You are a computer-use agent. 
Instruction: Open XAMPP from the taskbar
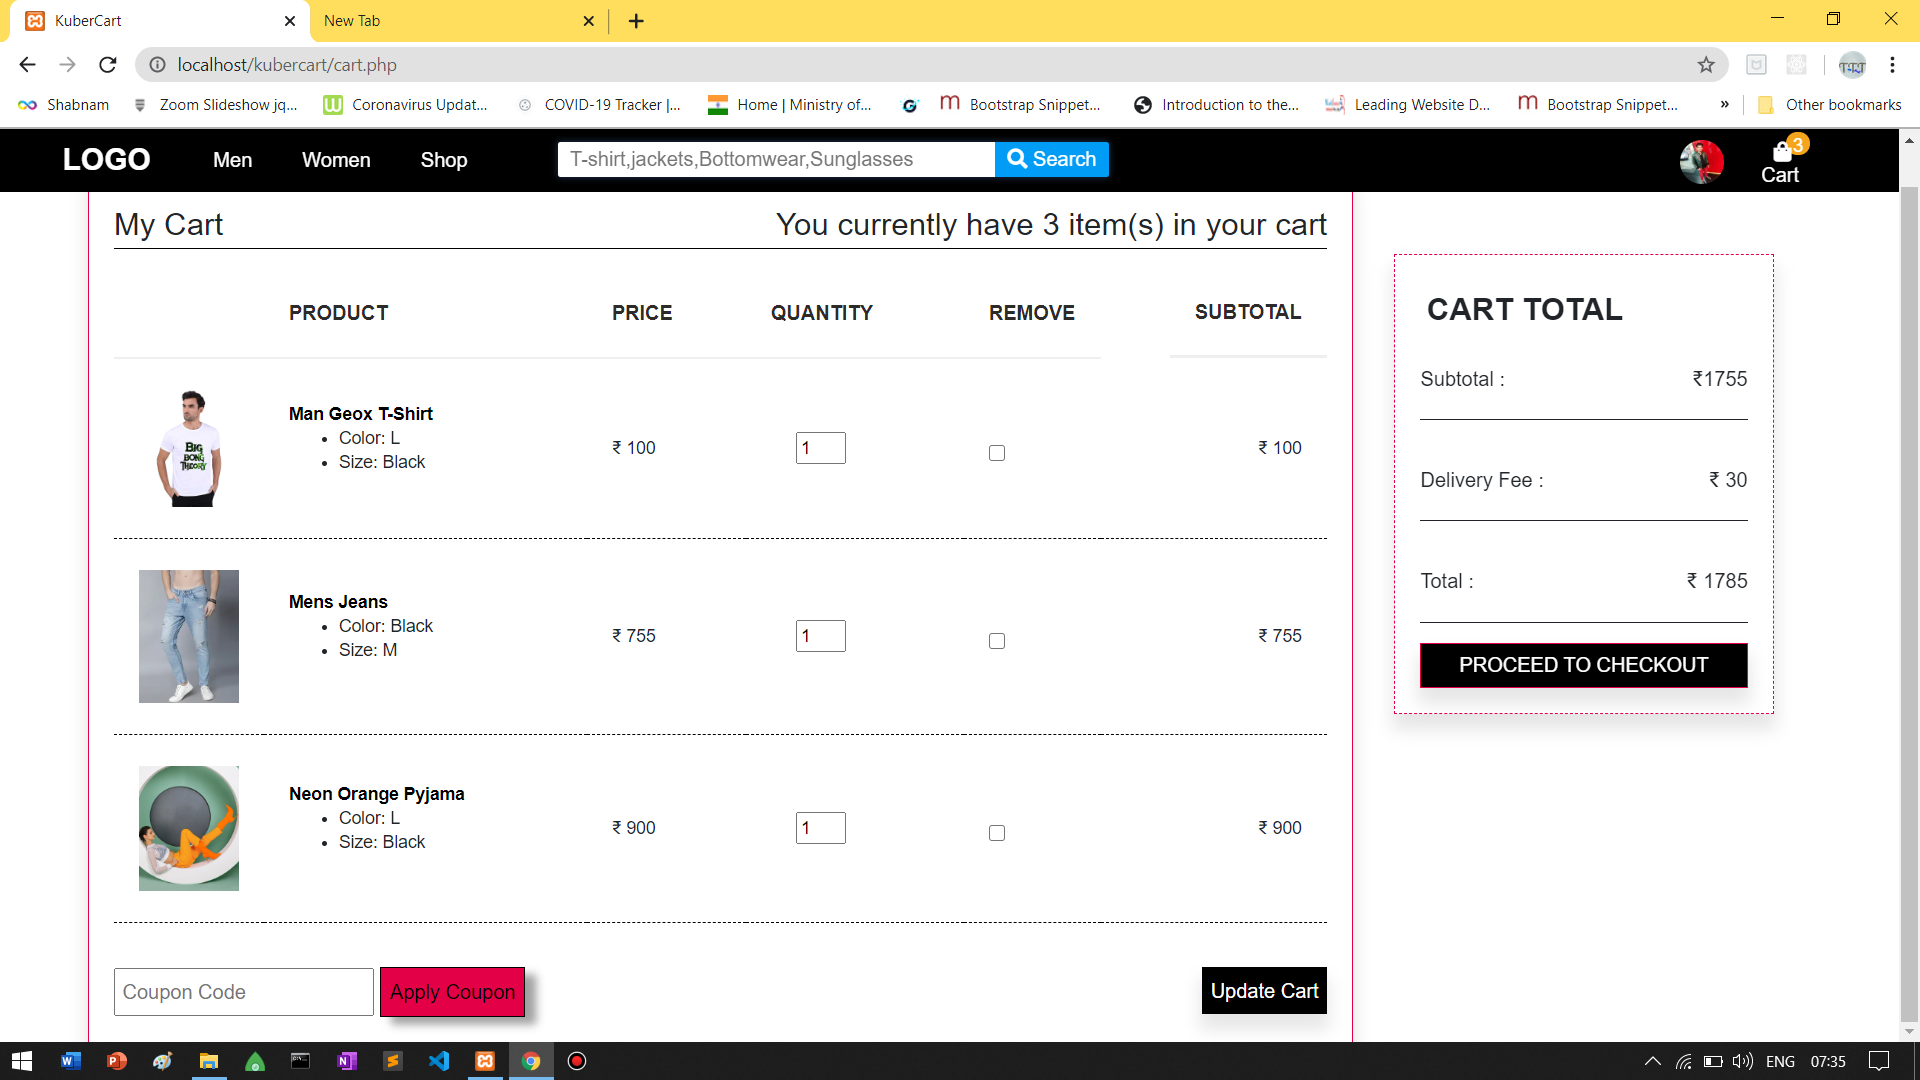pyautogui.click(x=485, y=1061)
